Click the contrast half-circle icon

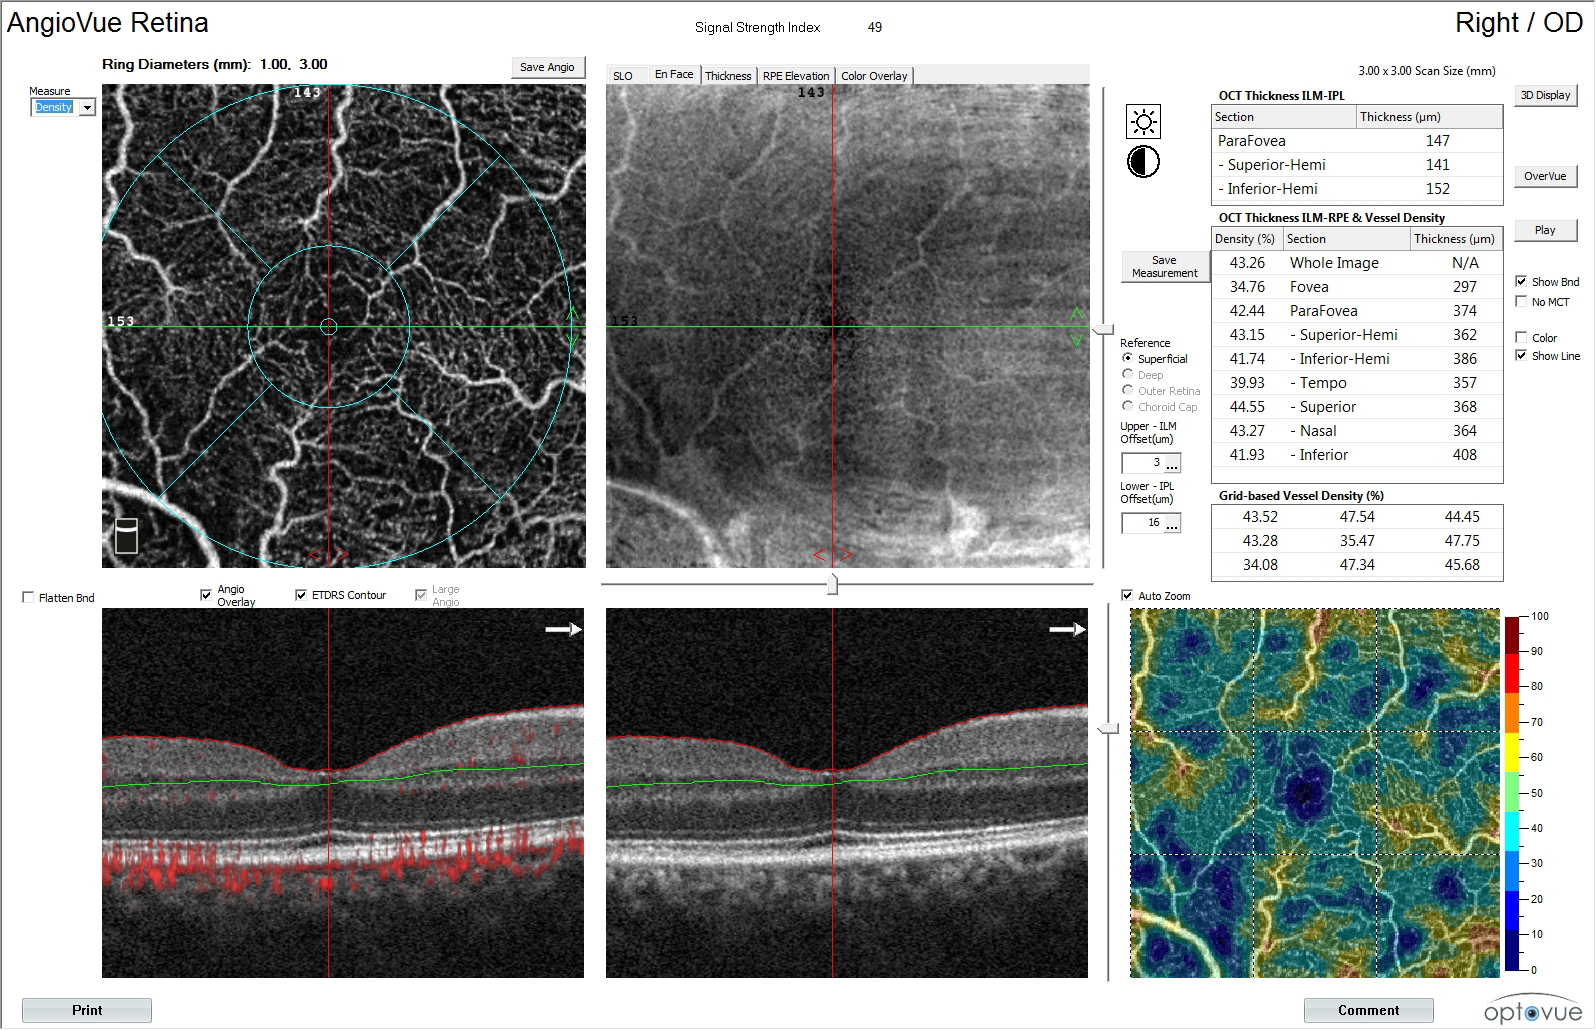1143,161
